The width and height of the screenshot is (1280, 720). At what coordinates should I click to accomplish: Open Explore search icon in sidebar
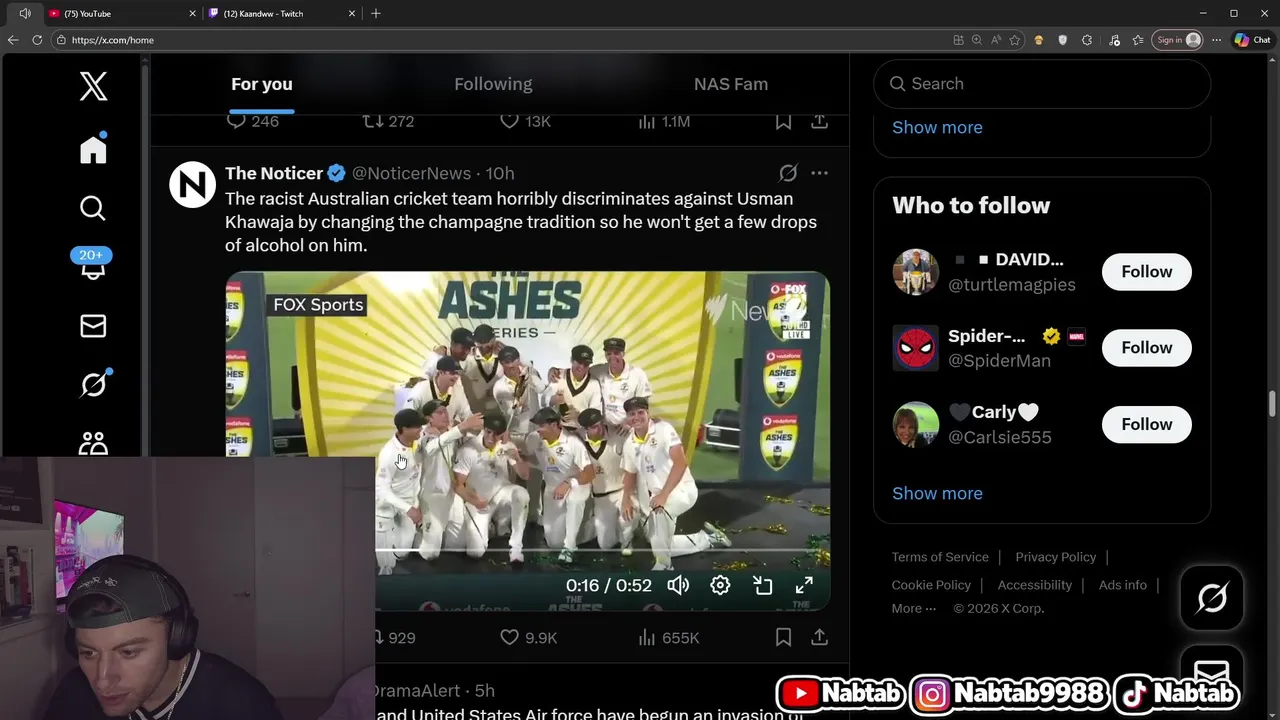pos(93,208)
